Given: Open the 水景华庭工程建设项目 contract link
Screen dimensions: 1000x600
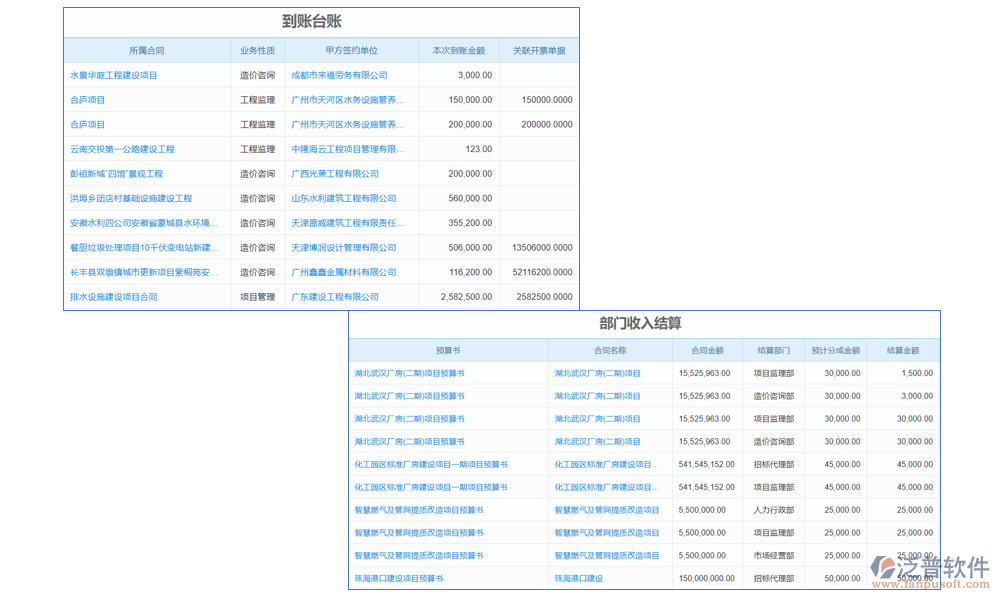Looking at the screenshot, I should point(113,75).
